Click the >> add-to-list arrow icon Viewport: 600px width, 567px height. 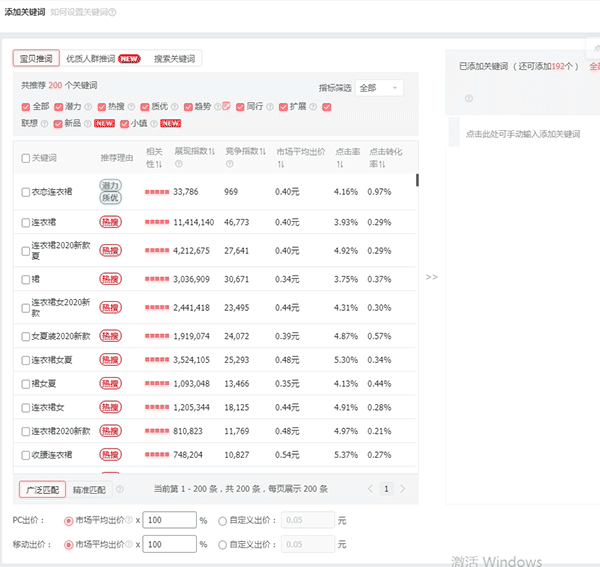[431, 277]
